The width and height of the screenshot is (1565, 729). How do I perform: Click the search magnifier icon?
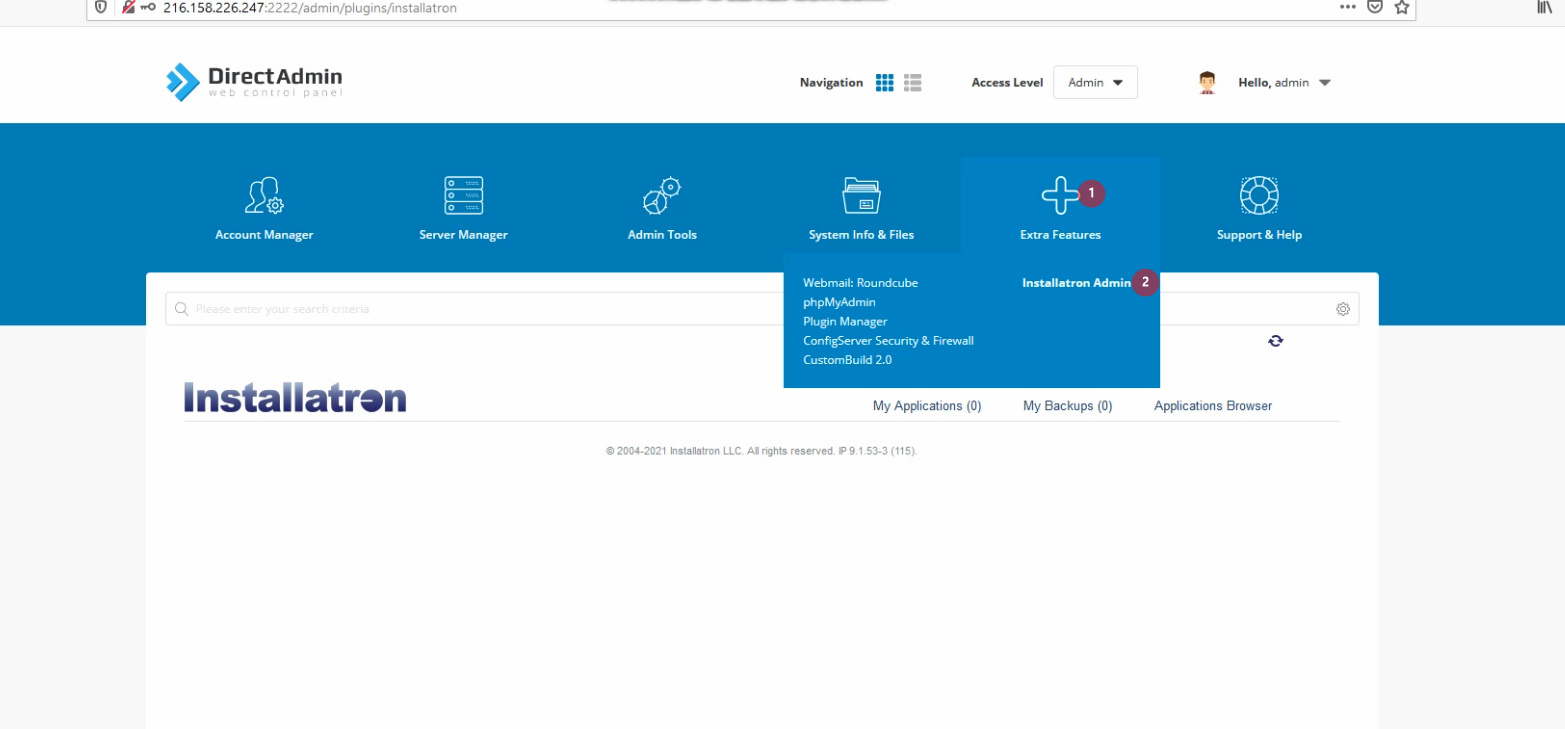click(181, 309)
